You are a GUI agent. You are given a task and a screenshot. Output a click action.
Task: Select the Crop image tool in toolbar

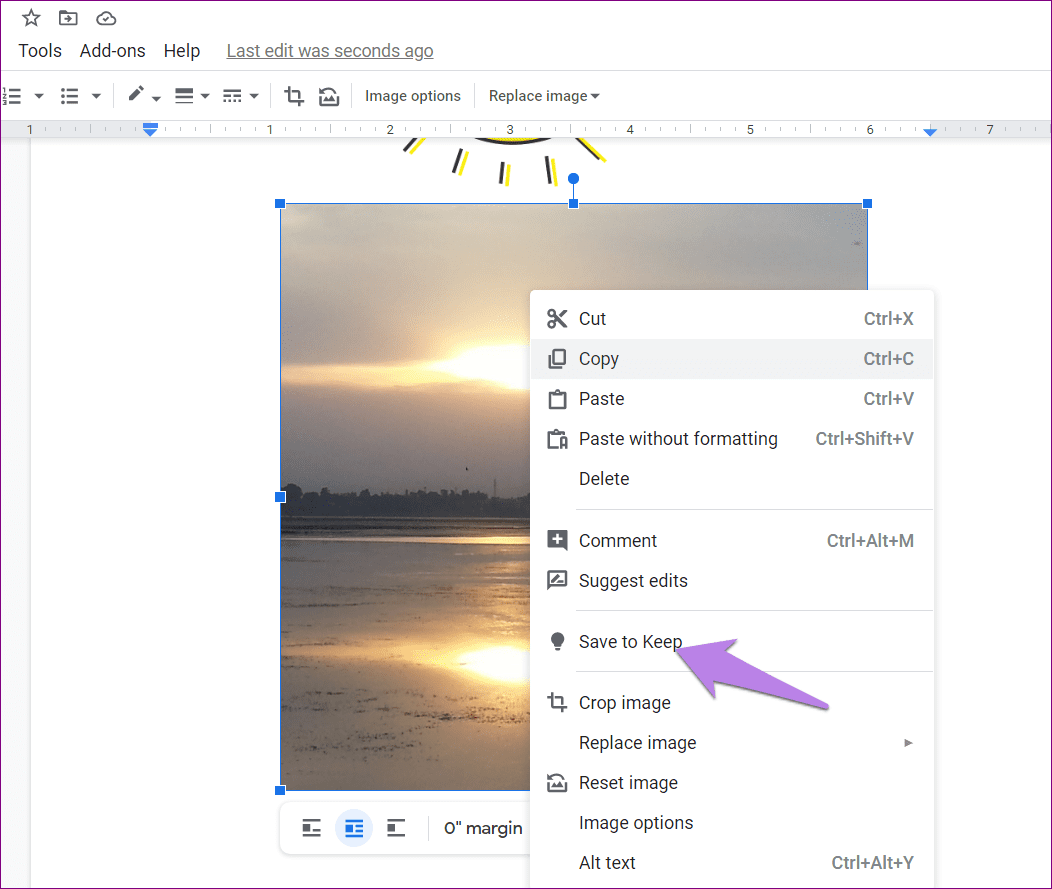(294, 95)
